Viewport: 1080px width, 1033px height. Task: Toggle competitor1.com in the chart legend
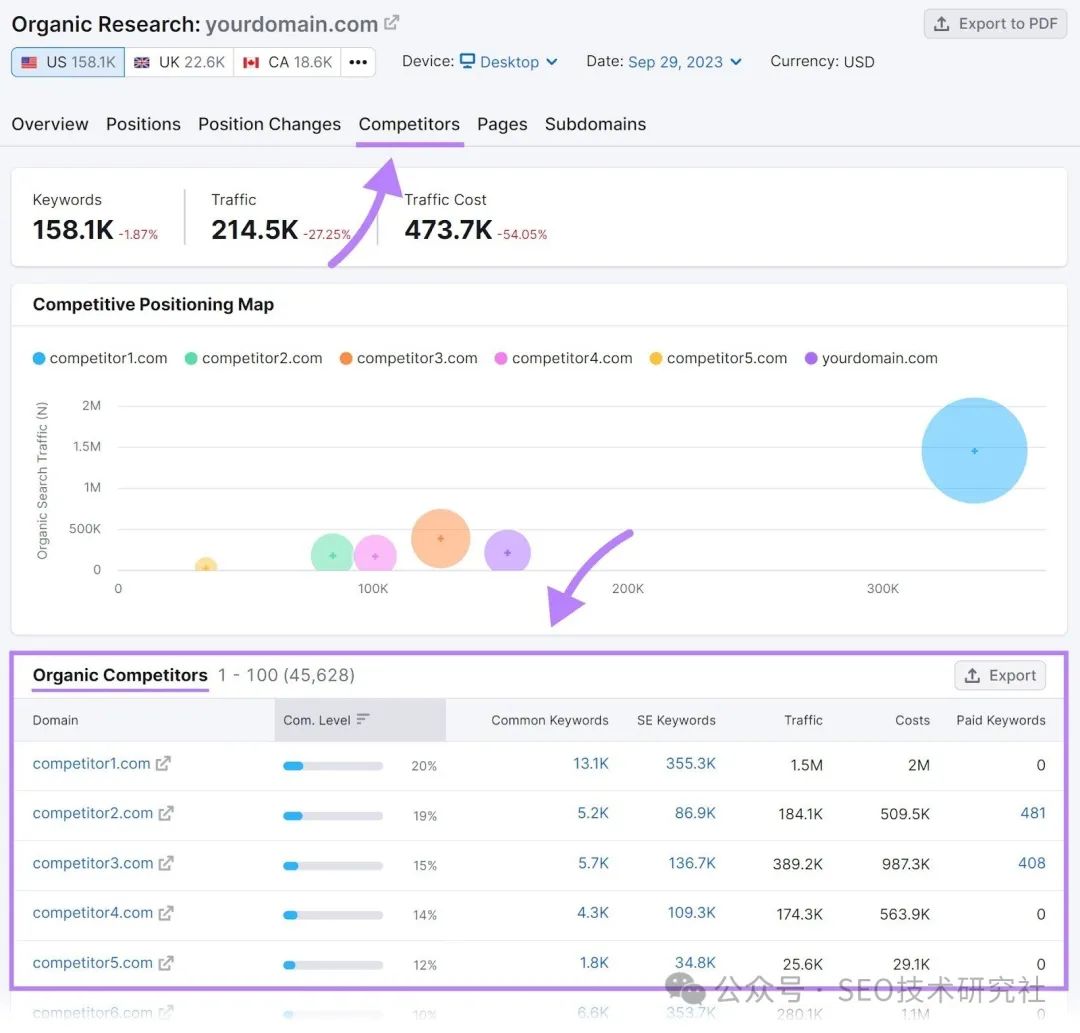pyautogui.click(x=100, y=358)
